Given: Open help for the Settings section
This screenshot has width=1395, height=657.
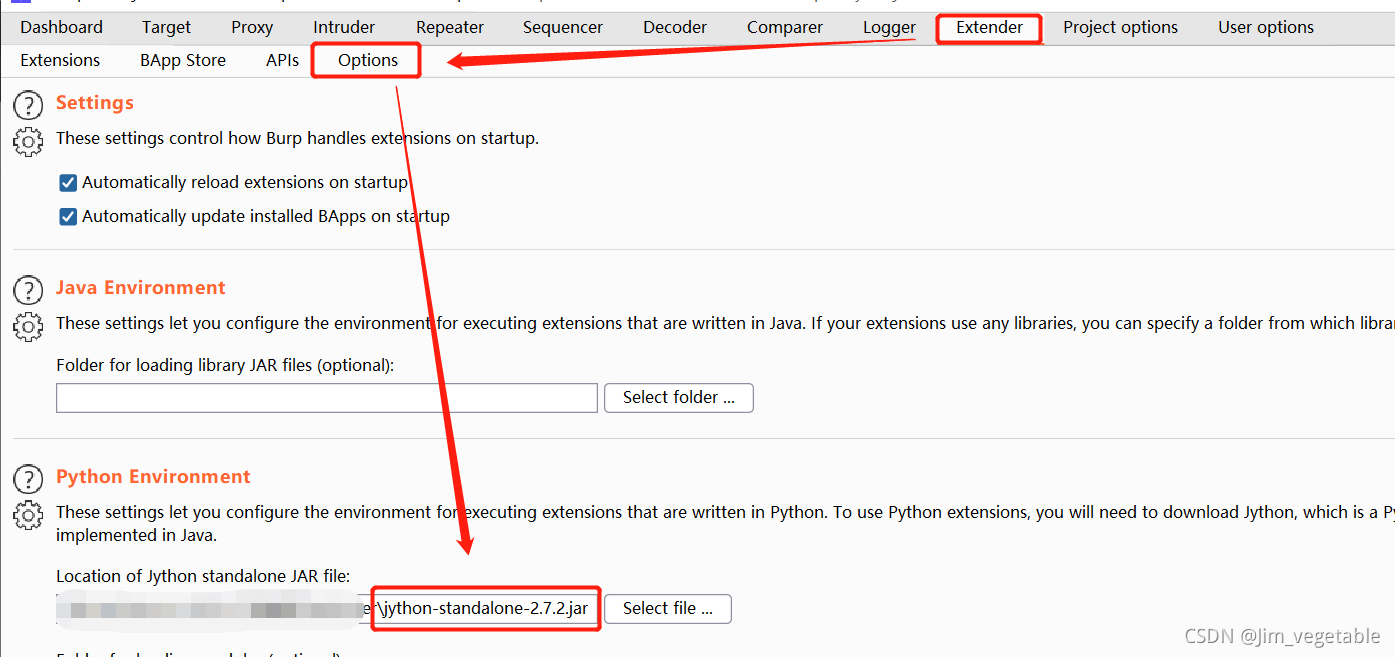Looking at the screenshot, I should point(28,104).
